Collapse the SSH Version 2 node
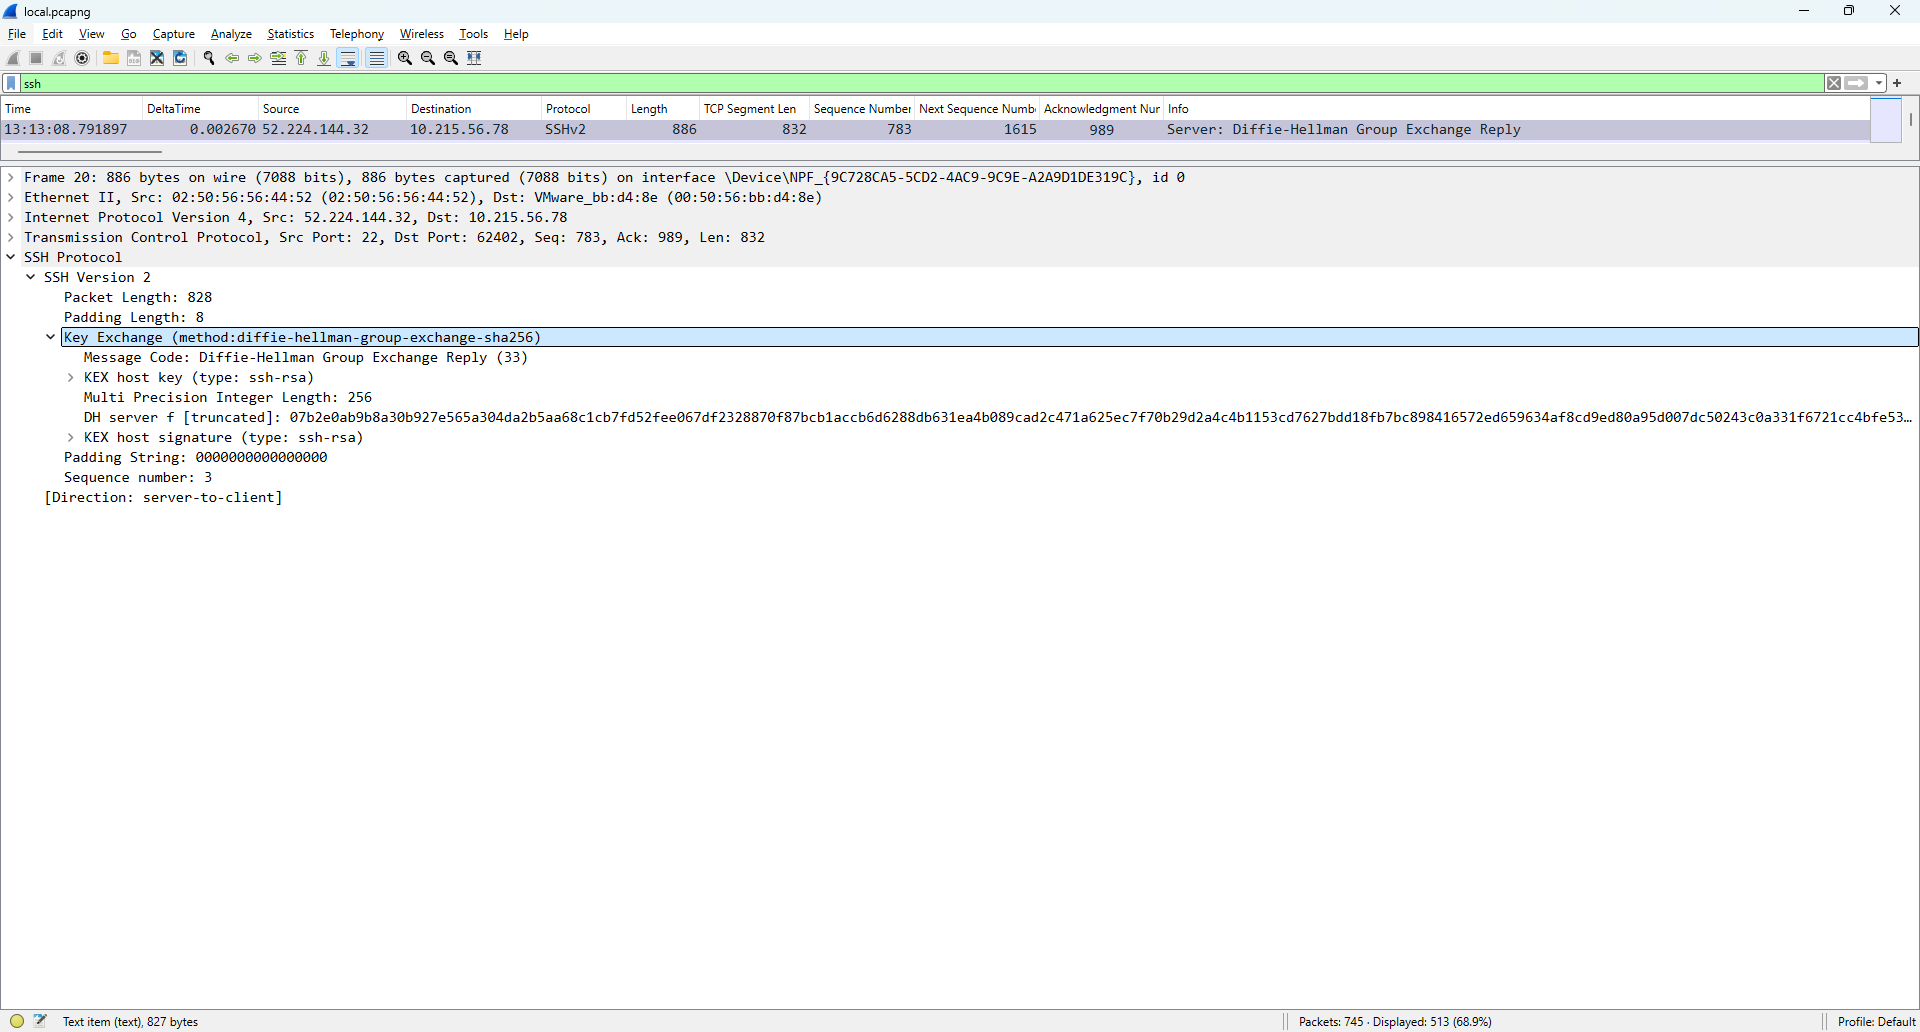 [31, 277]
